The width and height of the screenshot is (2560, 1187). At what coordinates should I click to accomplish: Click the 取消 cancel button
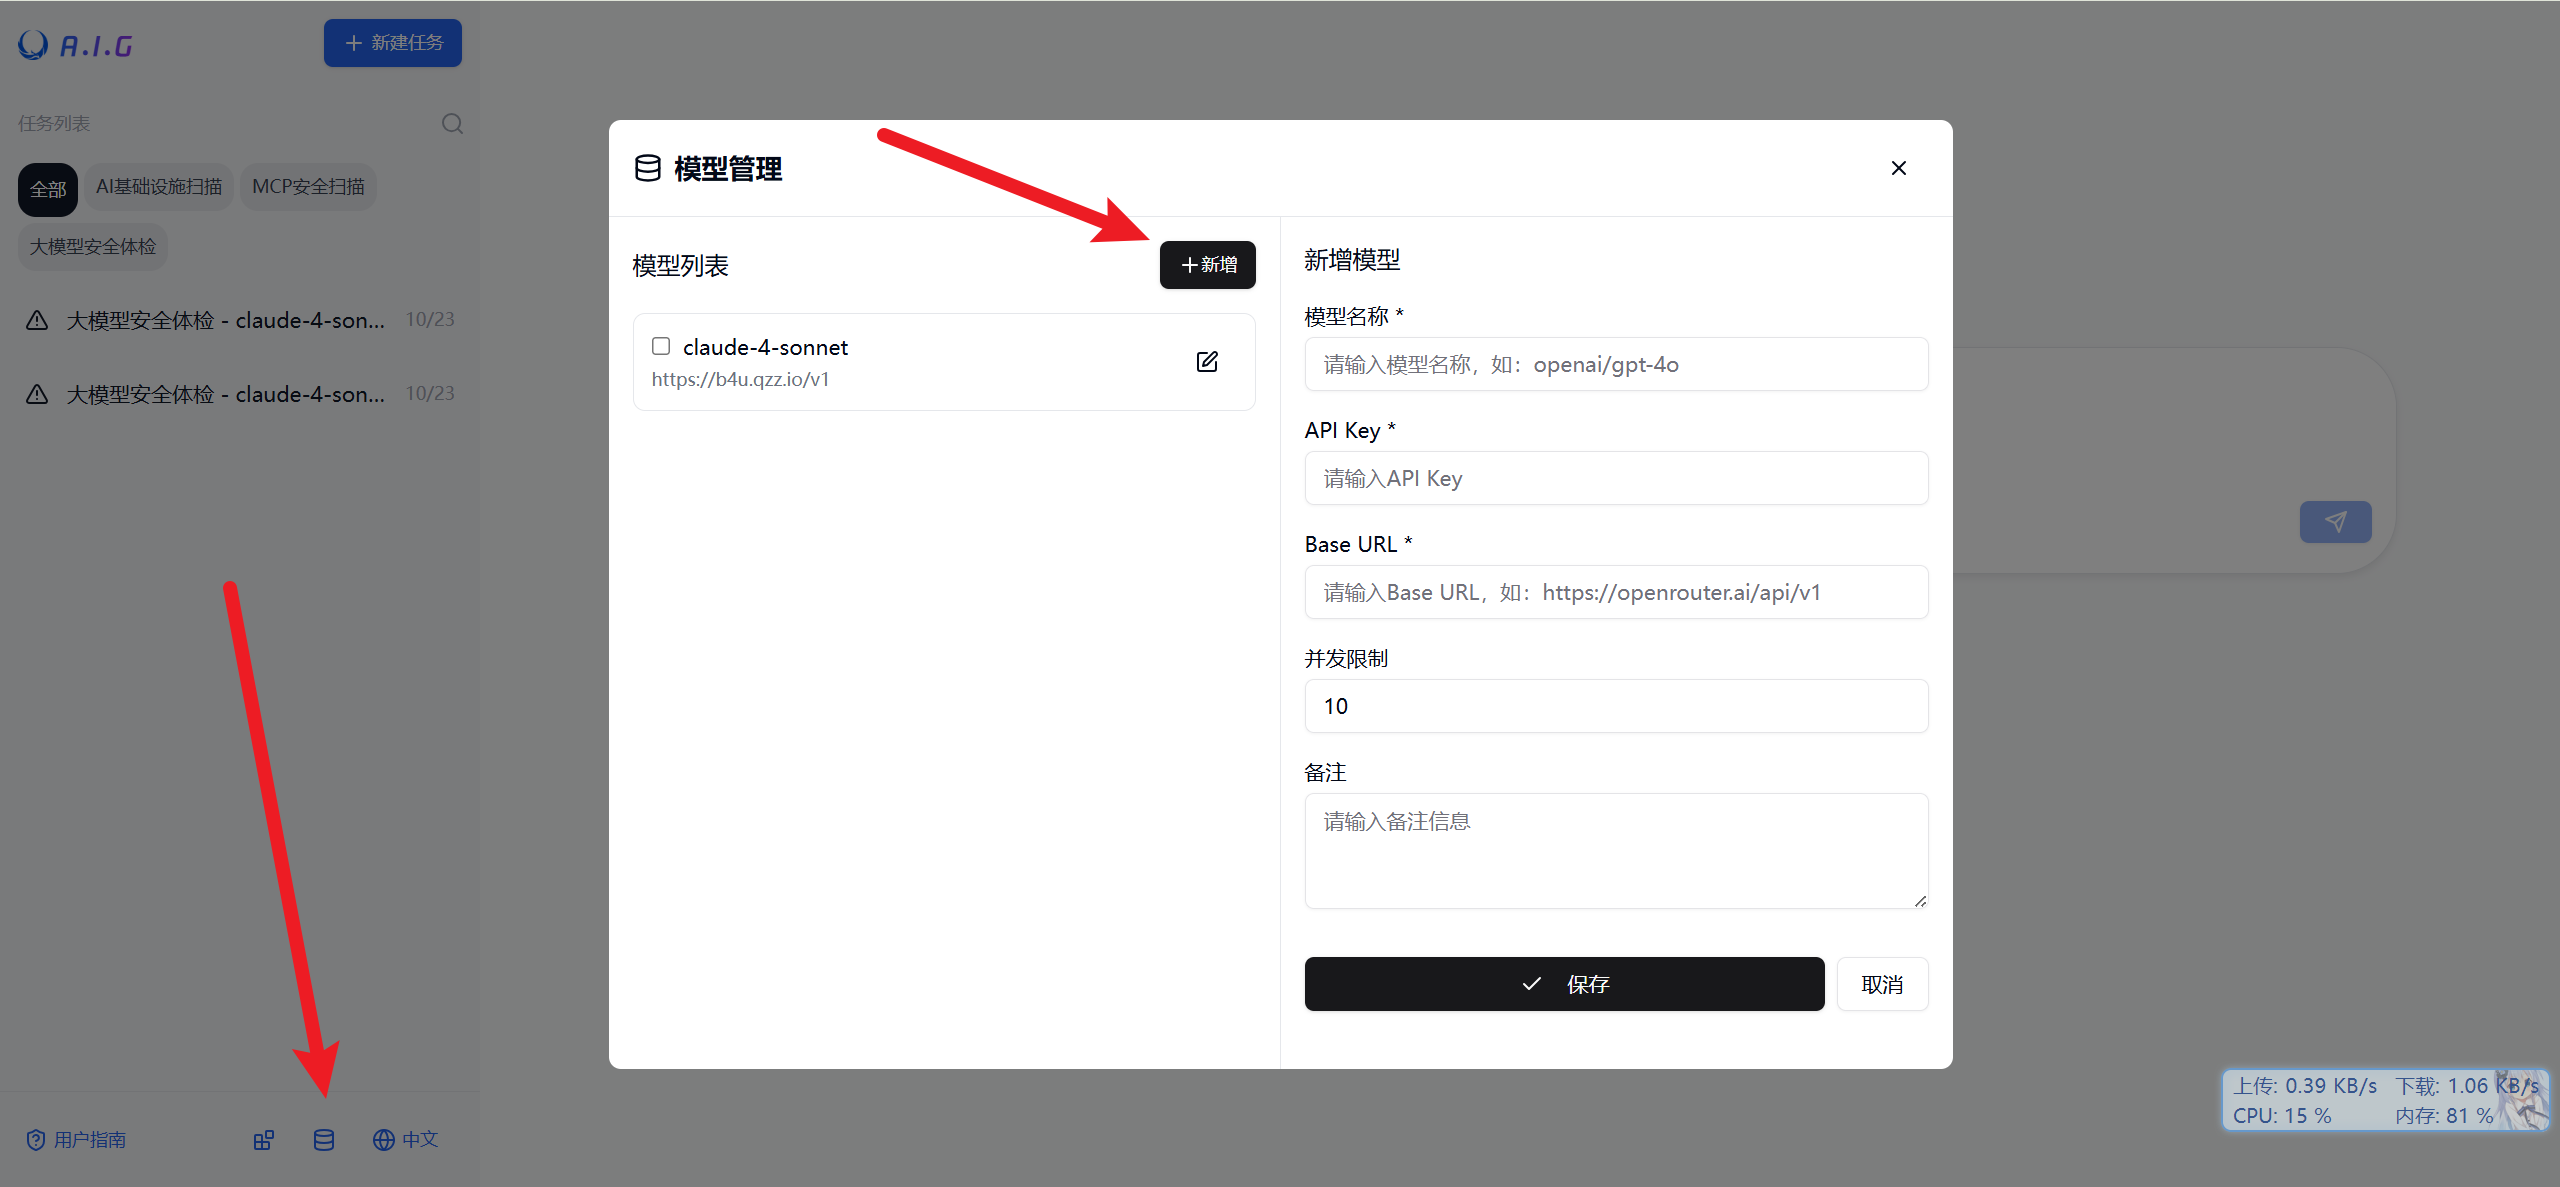click(1882, 984)
